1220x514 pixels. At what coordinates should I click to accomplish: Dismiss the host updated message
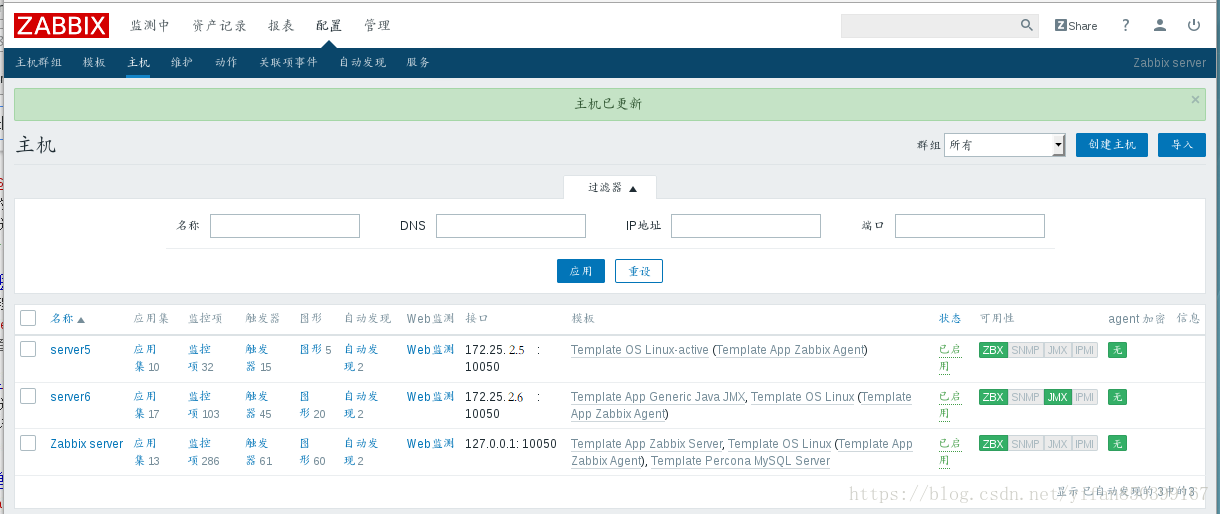point(1195,100)
